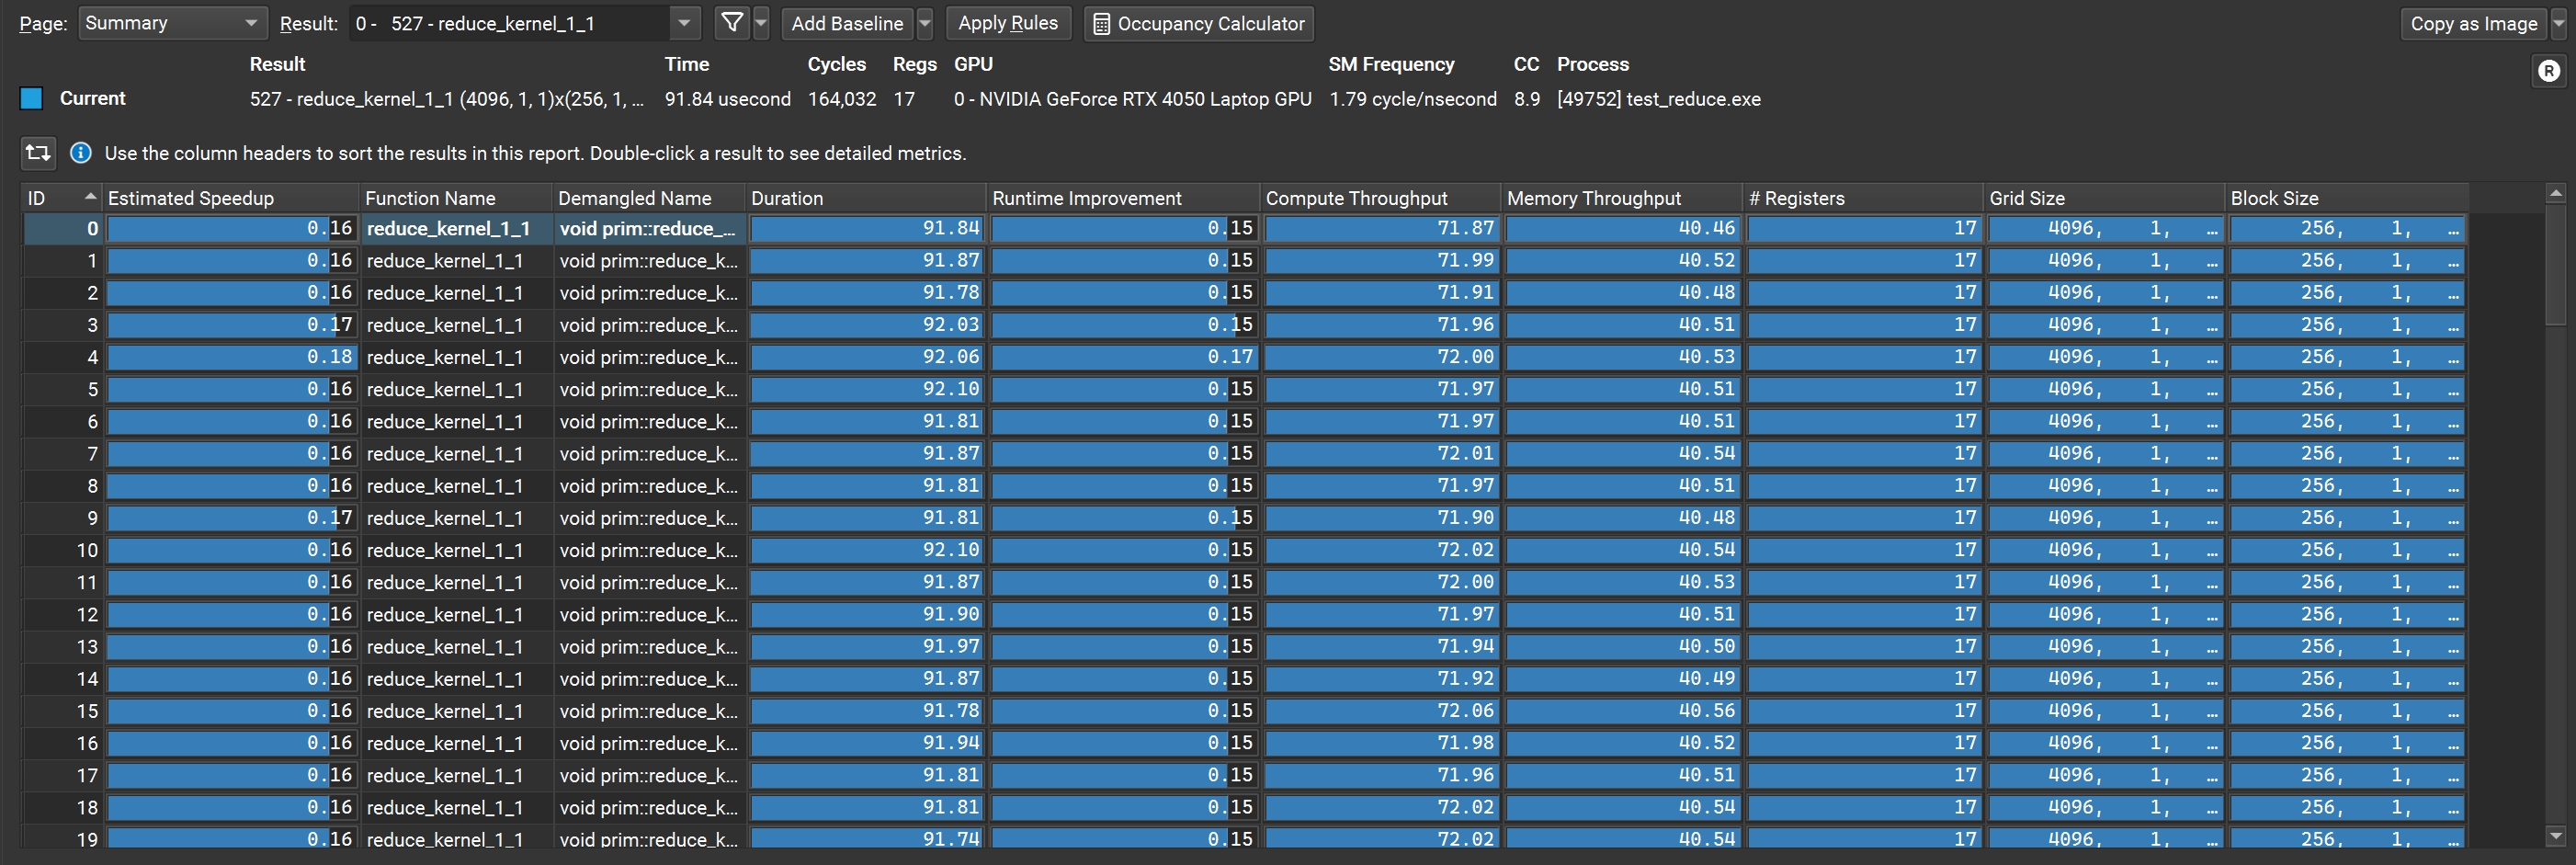This screenshot has width=2576, height=865.
Task: Click the scrollbar up arrow
Action: [2556, 192]
